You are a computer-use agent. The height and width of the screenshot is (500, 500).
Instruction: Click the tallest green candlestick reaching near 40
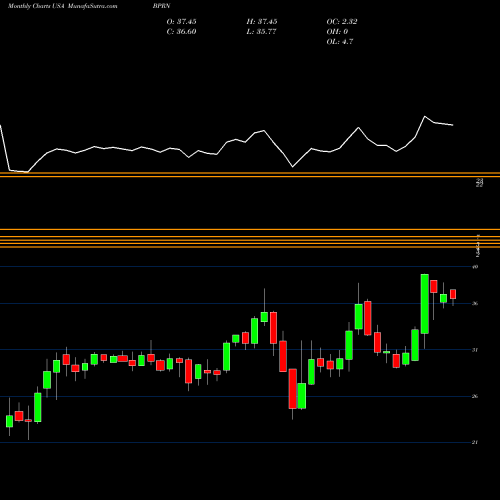pyautogui.click(x=425, y=304)
